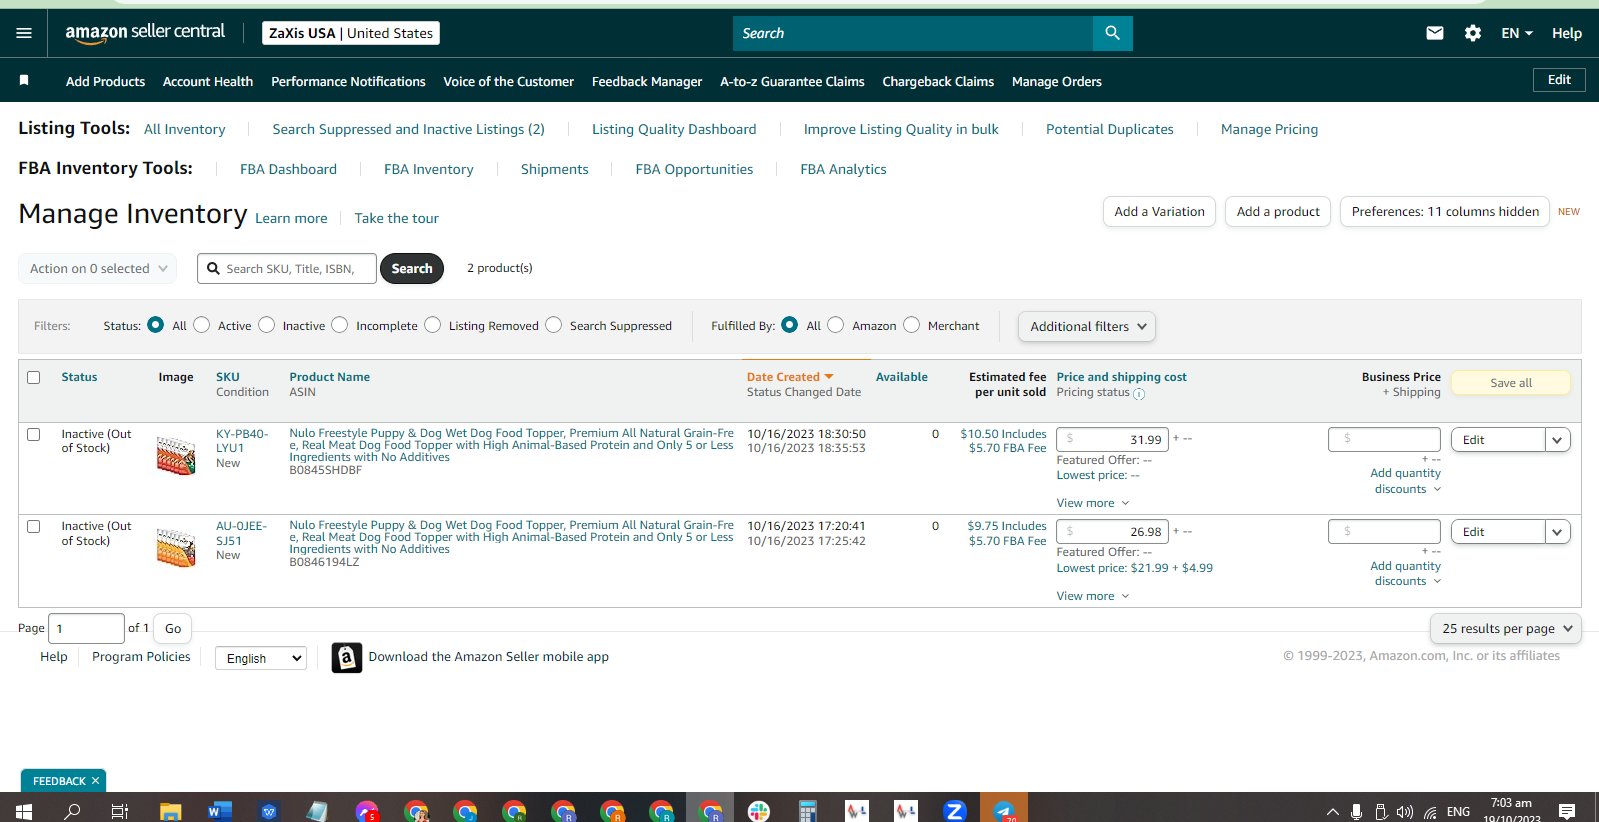This screenshot has width=1599, height=822.
Task: Sort by Date Created column arrow
Action: pos(829,377)
